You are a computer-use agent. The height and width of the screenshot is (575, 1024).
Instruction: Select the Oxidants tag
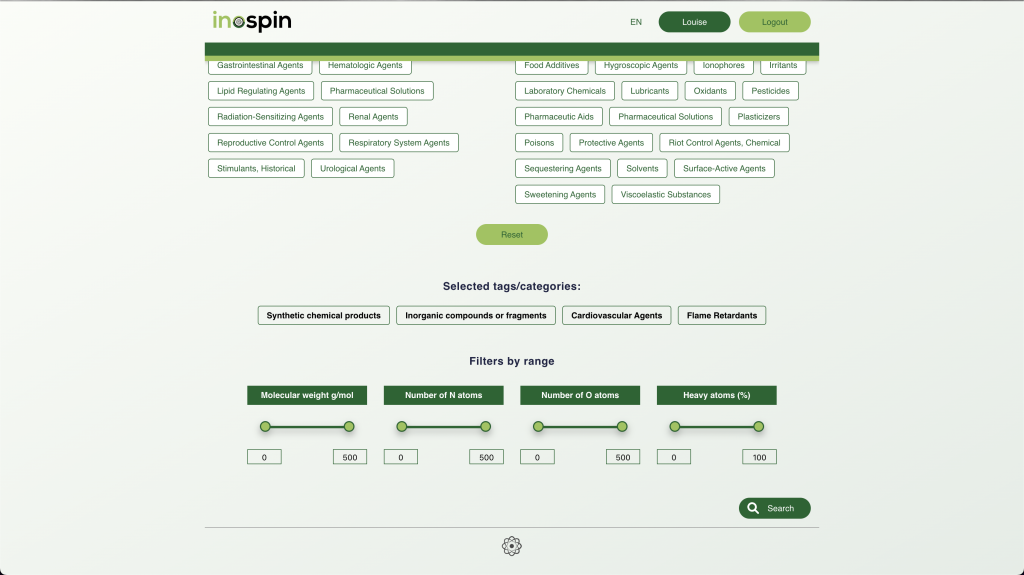(710, 91)
